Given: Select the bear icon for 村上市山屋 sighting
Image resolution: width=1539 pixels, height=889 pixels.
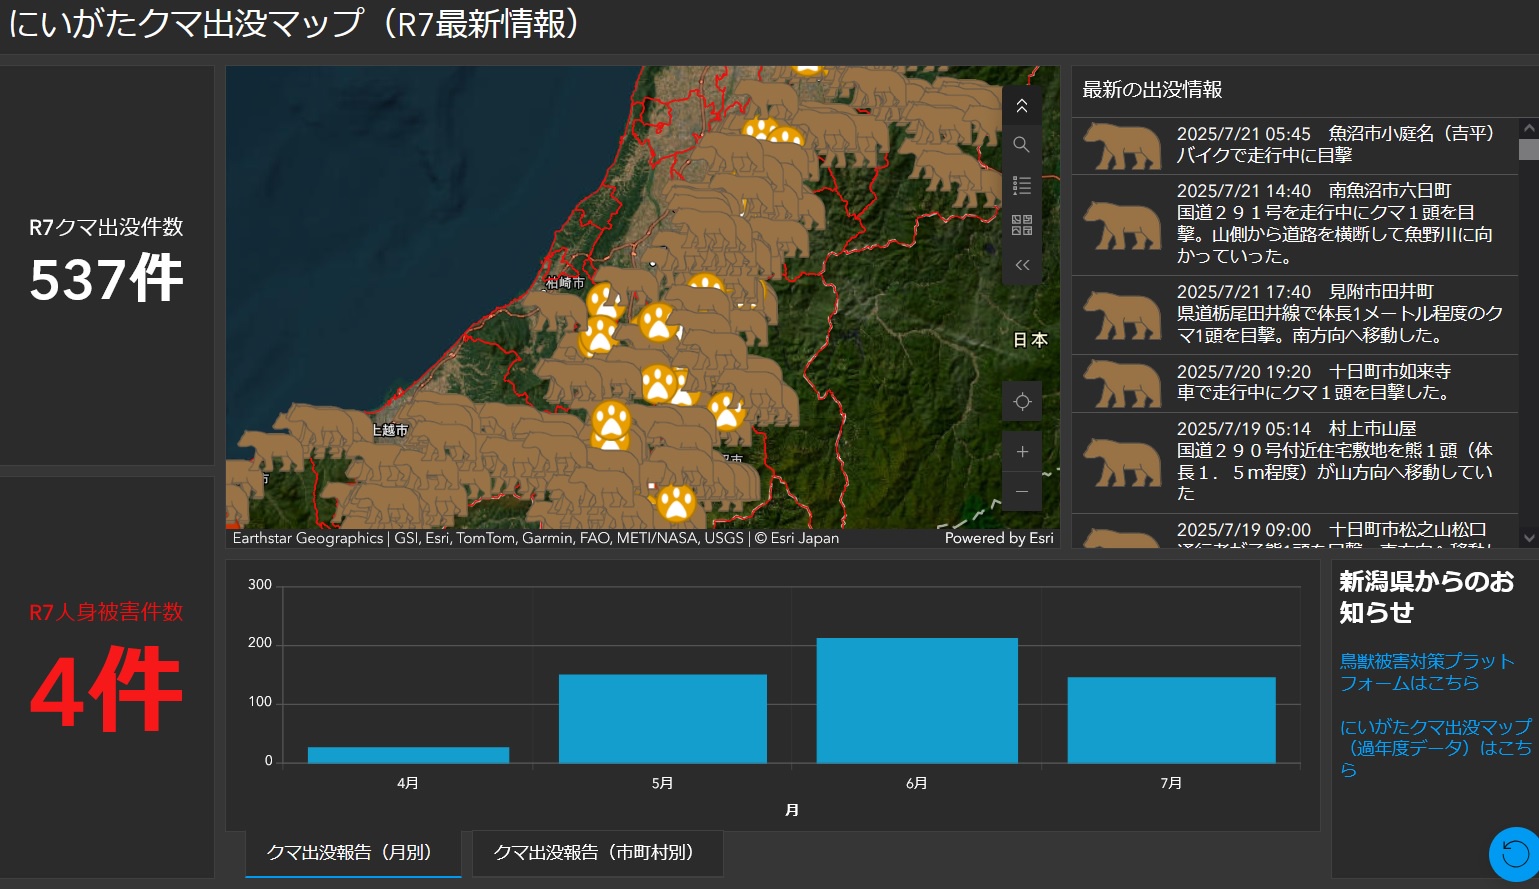Looking at the screenshot, I should tap(1123, 462).
